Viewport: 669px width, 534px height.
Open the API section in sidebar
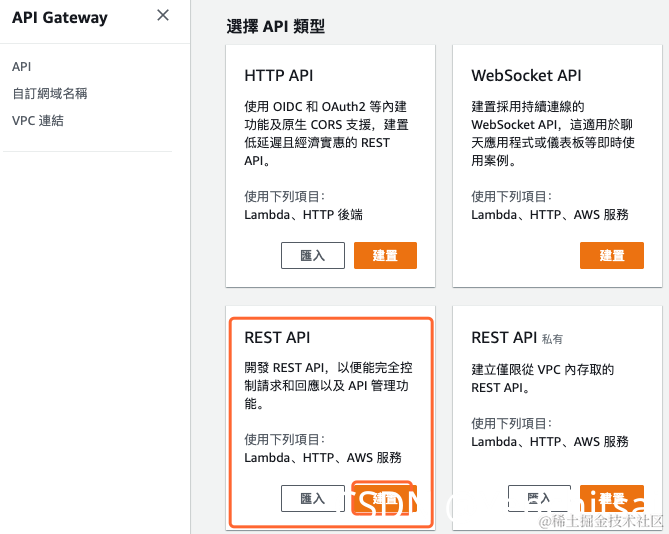(x=21, y=67)
